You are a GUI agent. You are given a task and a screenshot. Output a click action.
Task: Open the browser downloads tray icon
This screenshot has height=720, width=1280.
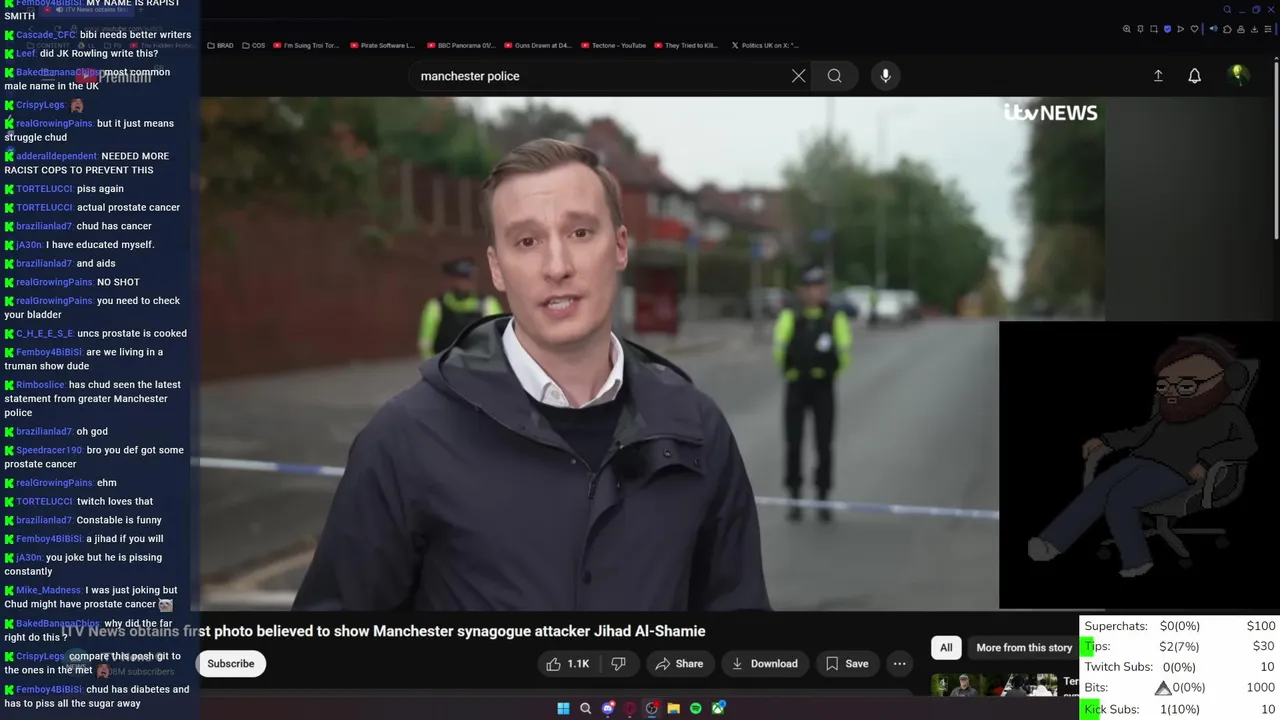coord(1254,29)
